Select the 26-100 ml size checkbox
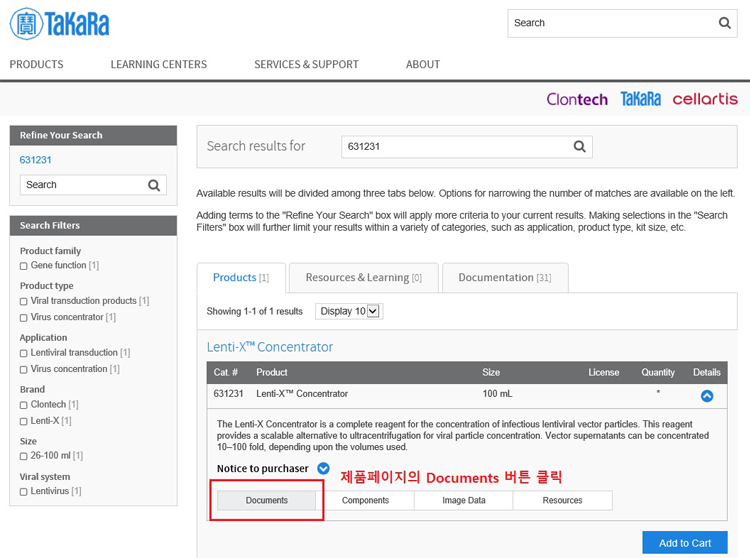This screenshot has width=750, height=558. [23, 456]
